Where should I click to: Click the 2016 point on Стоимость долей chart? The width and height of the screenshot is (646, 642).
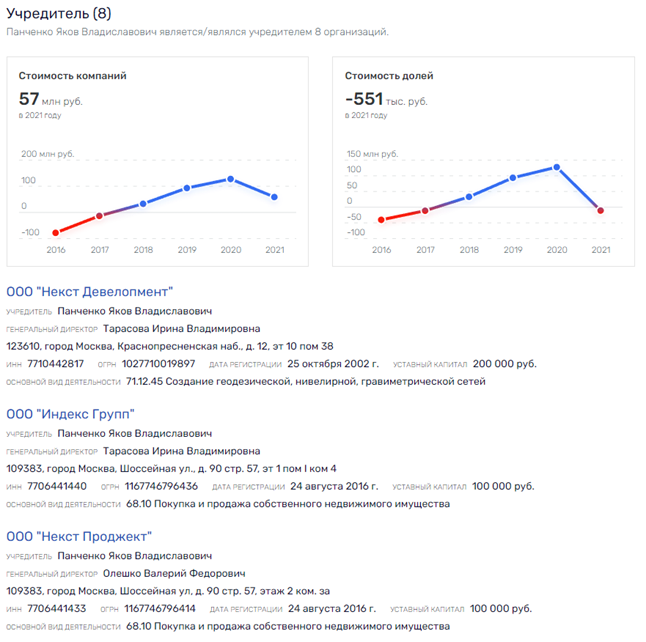click(381, 220)
